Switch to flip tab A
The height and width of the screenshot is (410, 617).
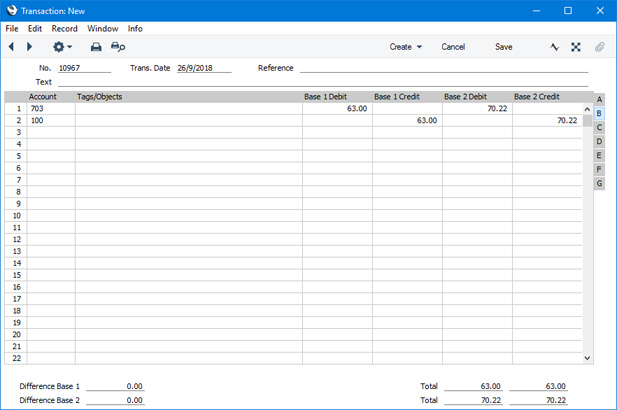coord(599,99)
